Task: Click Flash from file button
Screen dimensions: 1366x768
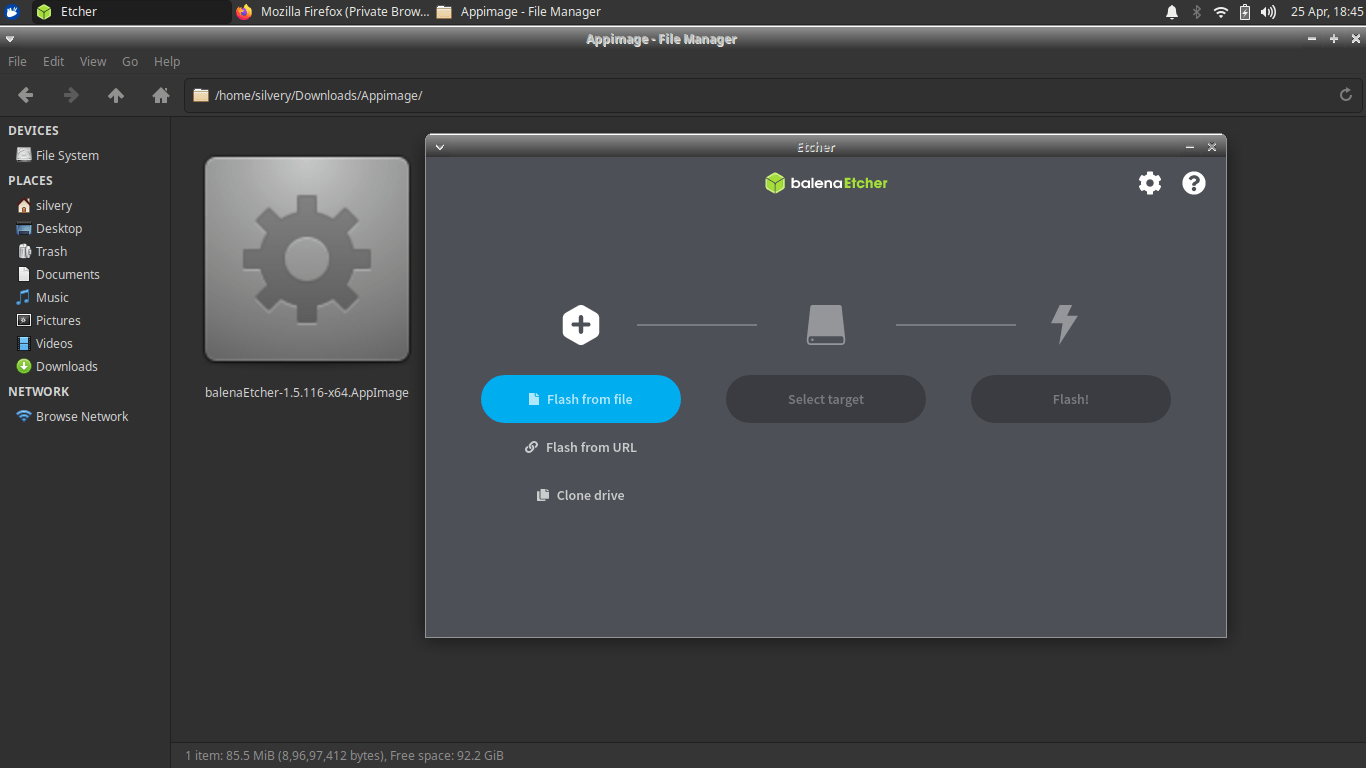Action: (581, 399)
